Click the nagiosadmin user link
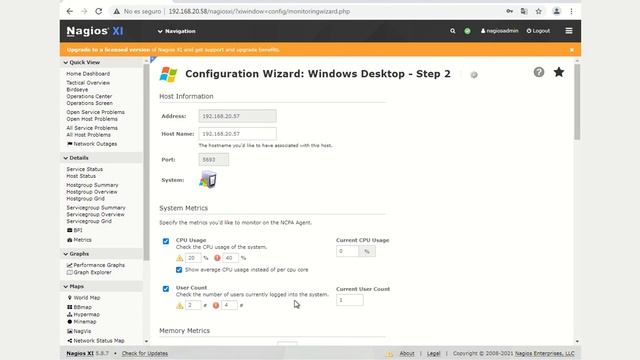The image size is (640, 360). tap(500, 31)
